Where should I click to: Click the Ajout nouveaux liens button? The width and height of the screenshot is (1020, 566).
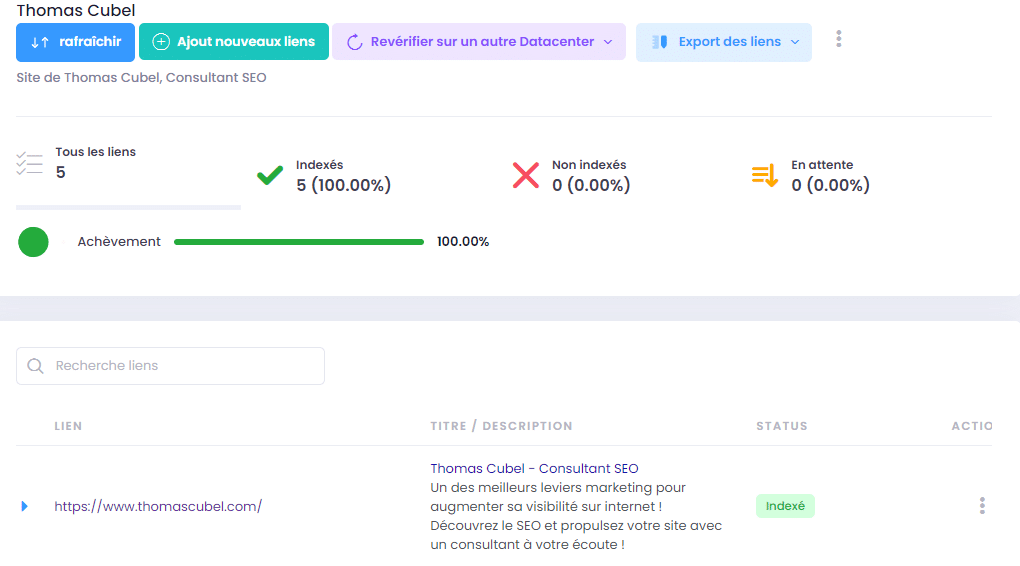234,42
